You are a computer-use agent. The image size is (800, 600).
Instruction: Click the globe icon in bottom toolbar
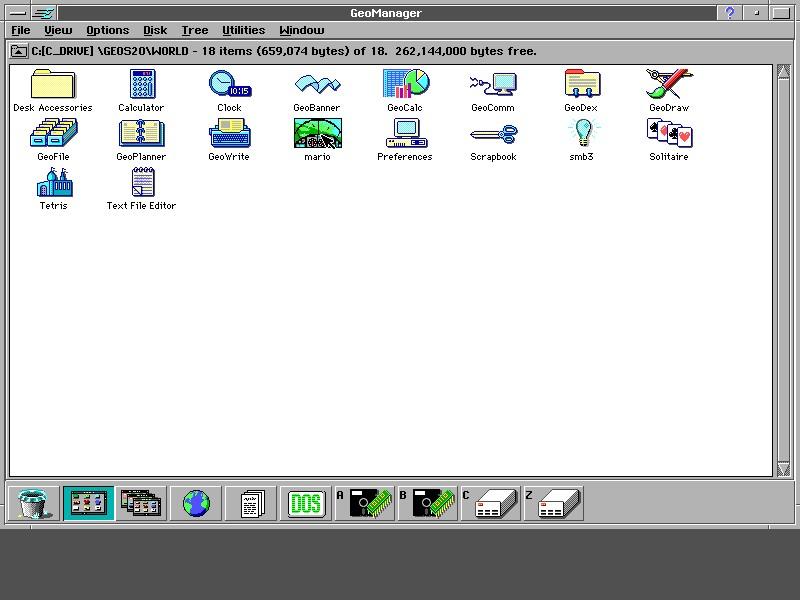point(196,504)
